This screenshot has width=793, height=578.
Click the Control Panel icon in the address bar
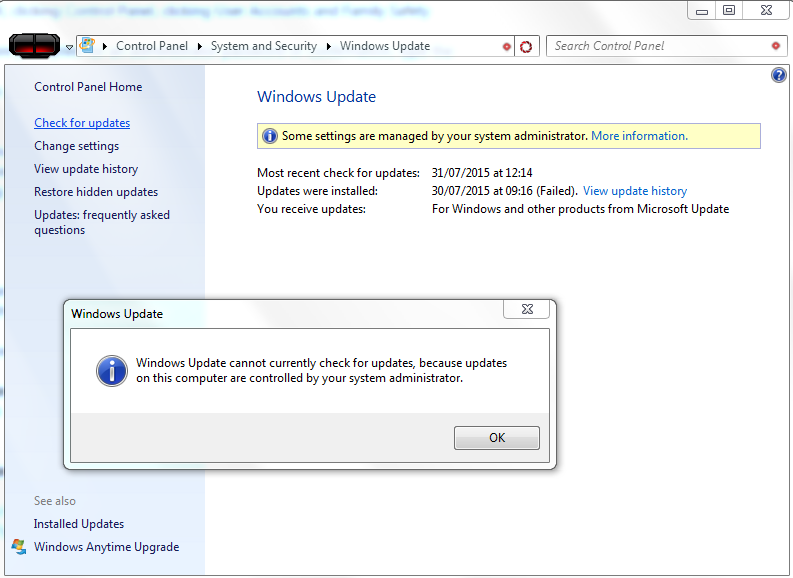[87, 46]
